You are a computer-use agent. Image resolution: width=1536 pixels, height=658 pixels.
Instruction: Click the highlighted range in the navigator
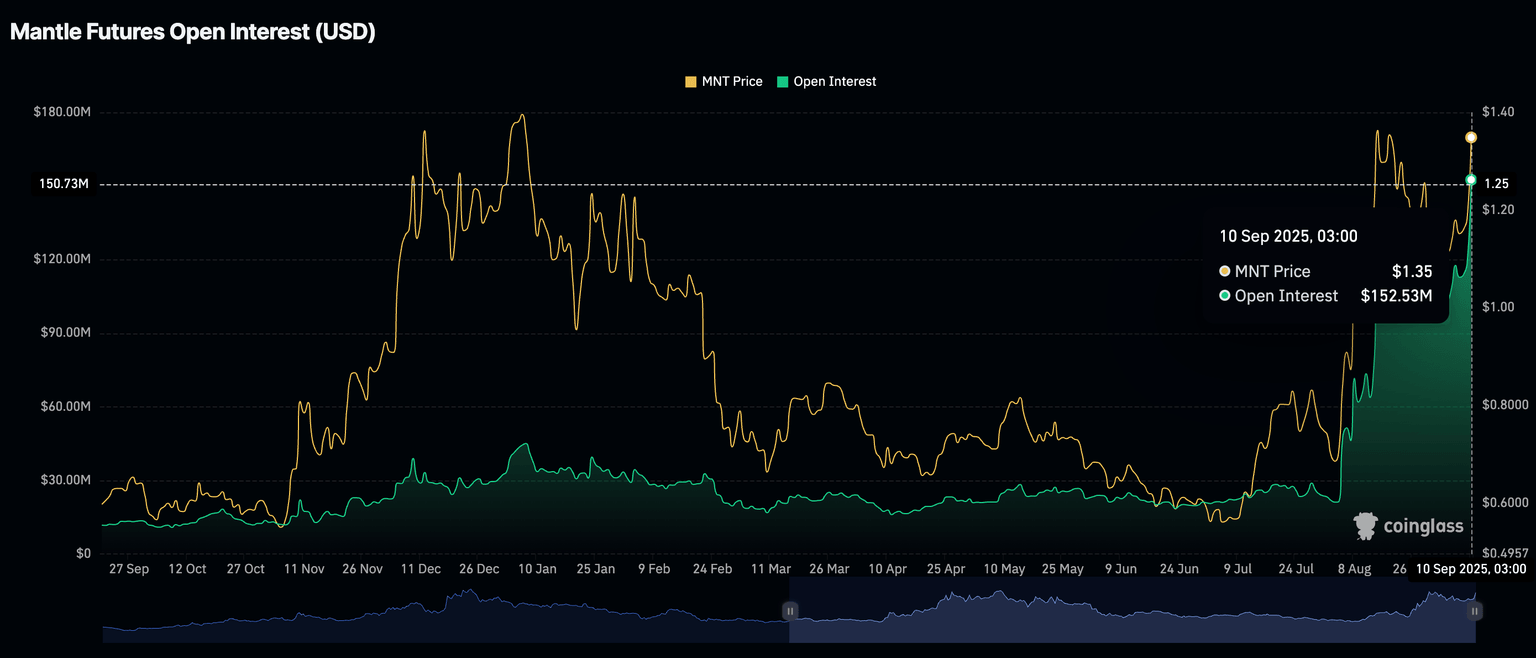(x=1130, y=612)
